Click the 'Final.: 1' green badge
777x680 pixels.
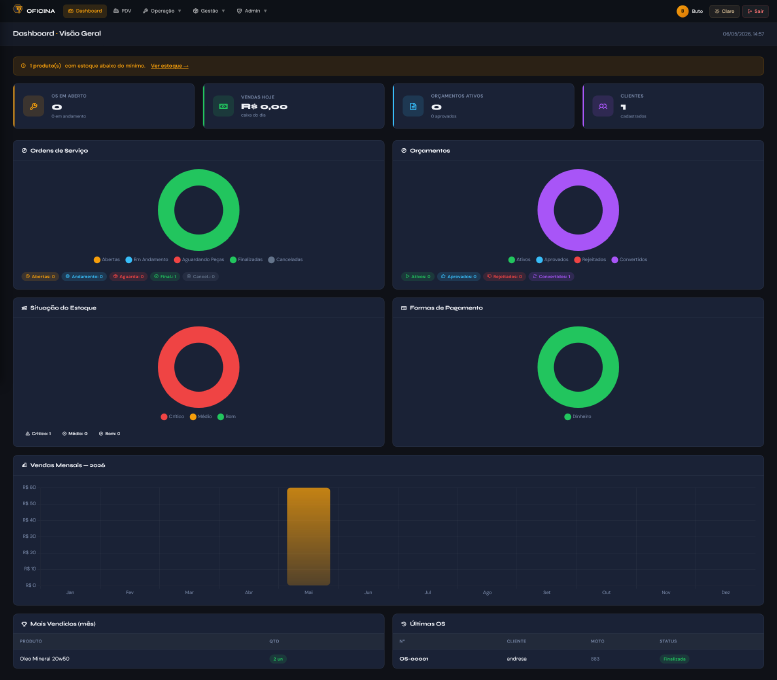(x=165, y=277)
